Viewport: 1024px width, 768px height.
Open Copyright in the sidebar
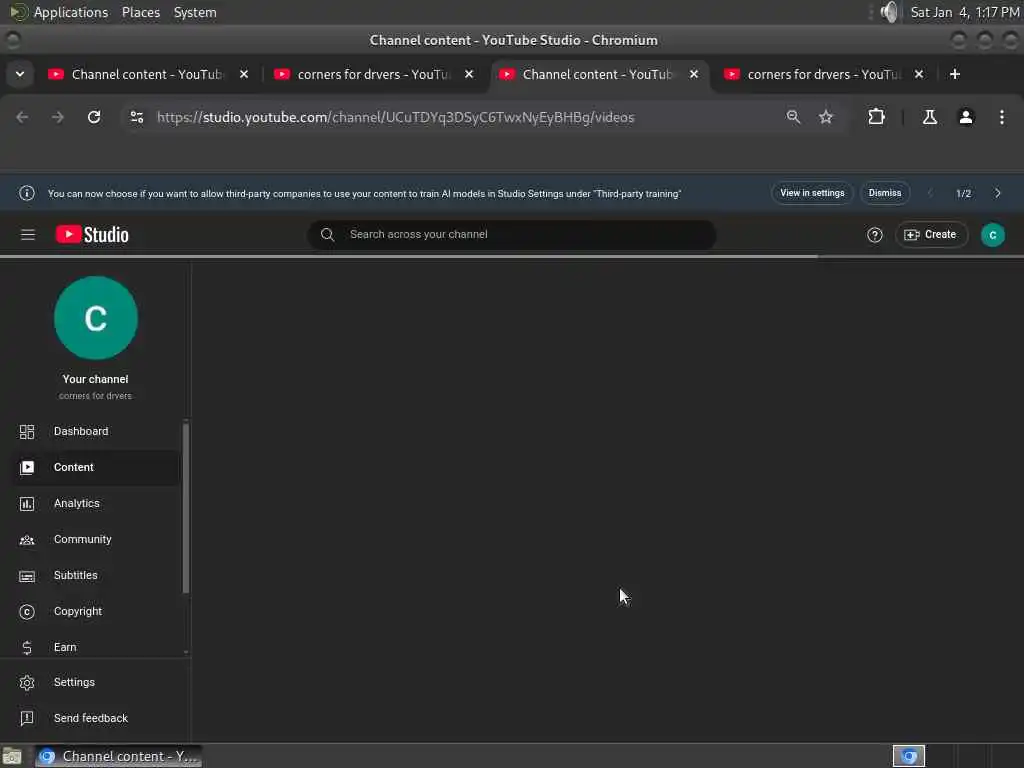(95, 611)
